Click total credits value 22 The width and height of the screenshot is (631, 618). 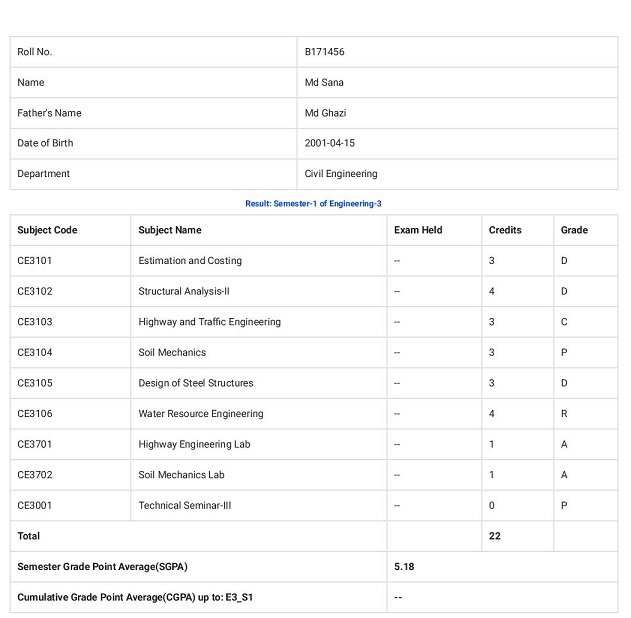[x=495, y=536]
